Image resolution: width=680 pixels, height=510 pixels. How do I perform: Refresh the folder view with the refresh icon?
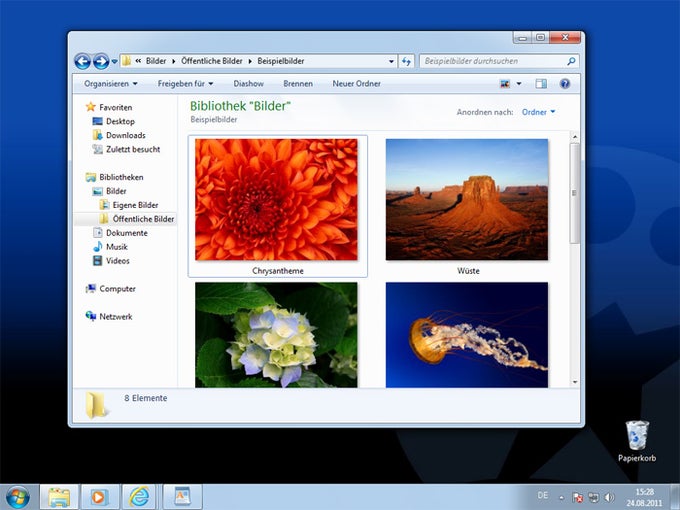406,62
